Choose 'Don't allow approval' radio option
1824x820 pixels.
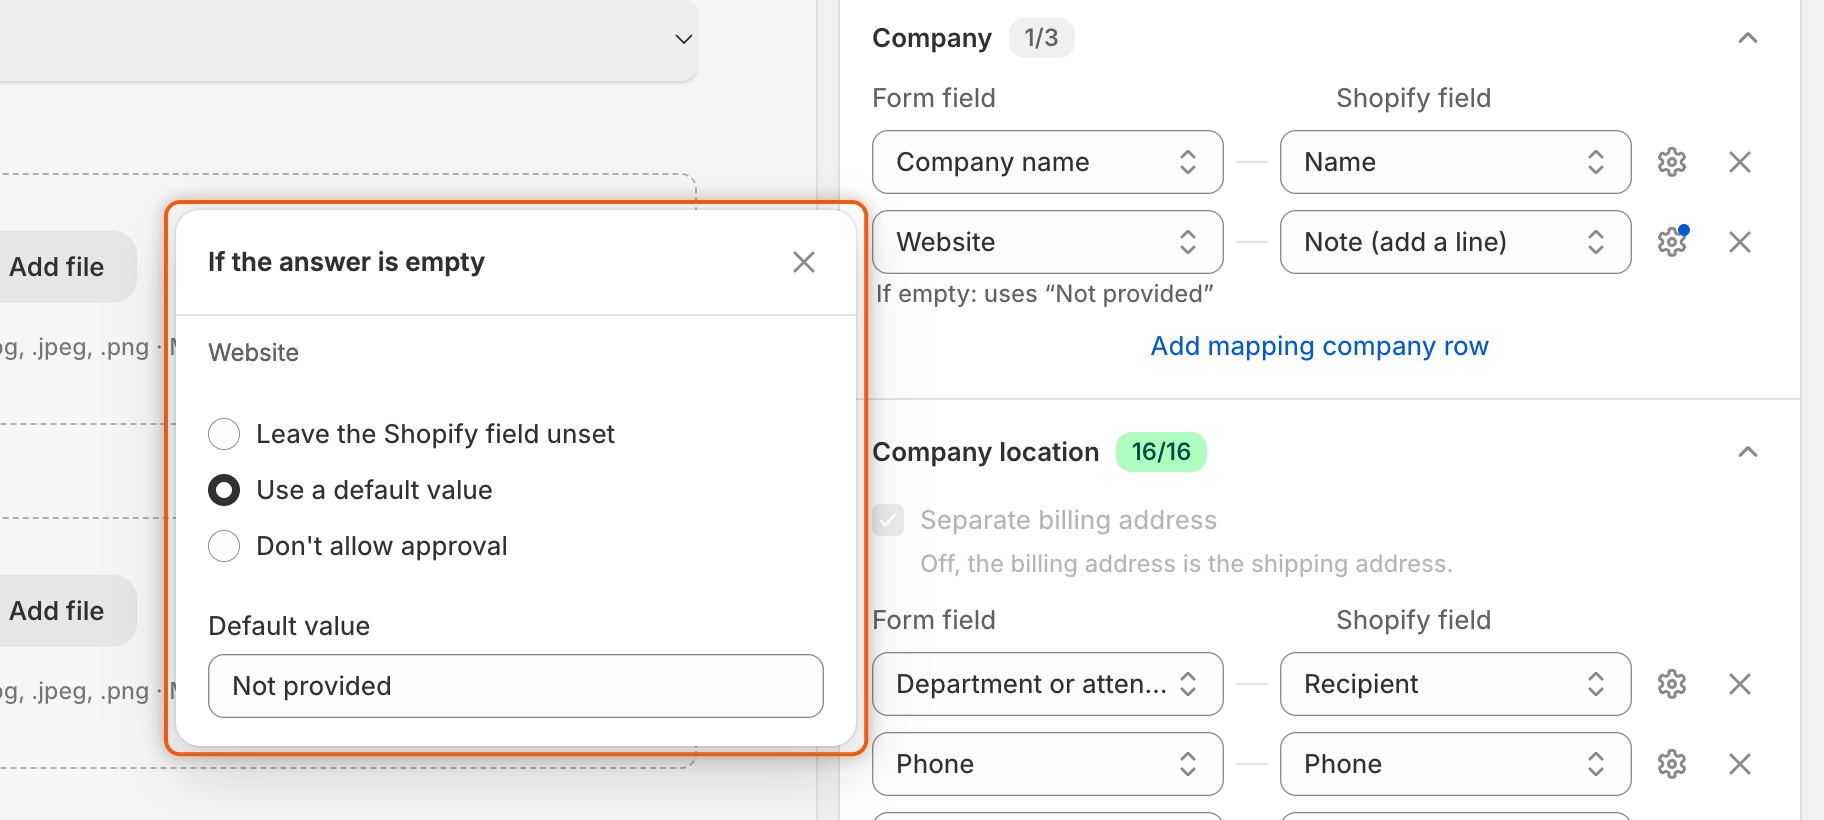click(224, 546)
